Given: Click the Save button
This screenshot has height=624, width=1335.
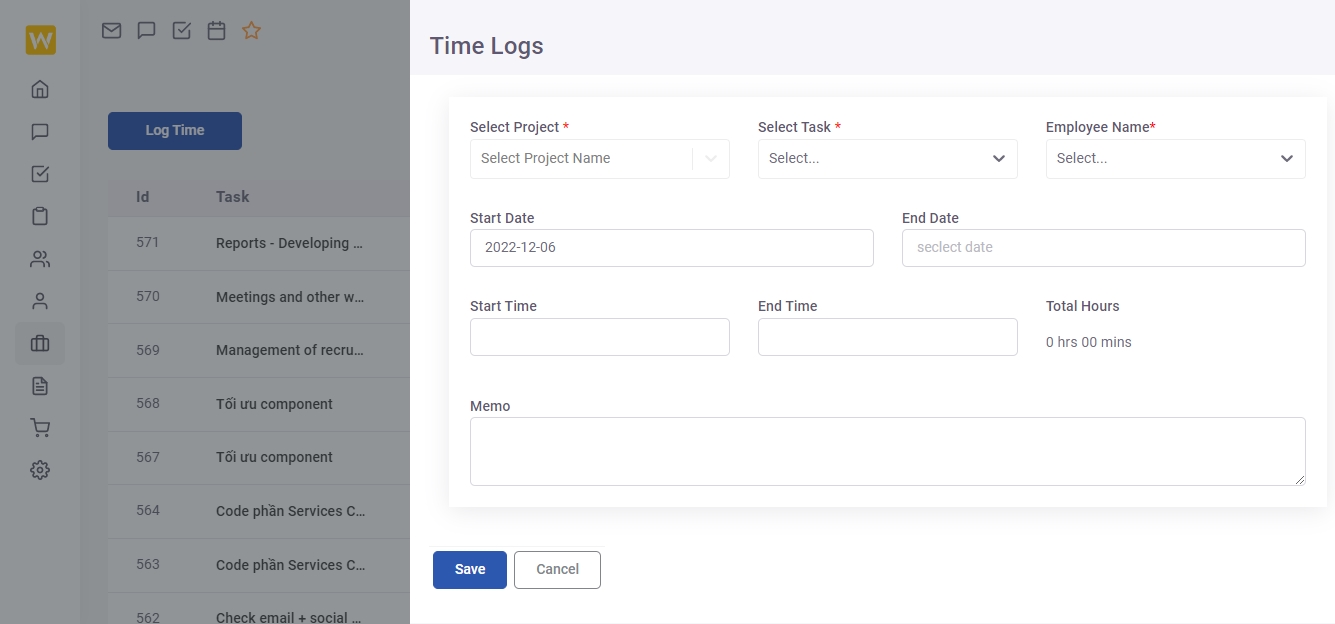Looking at the screenshot, I should point(470,570).
